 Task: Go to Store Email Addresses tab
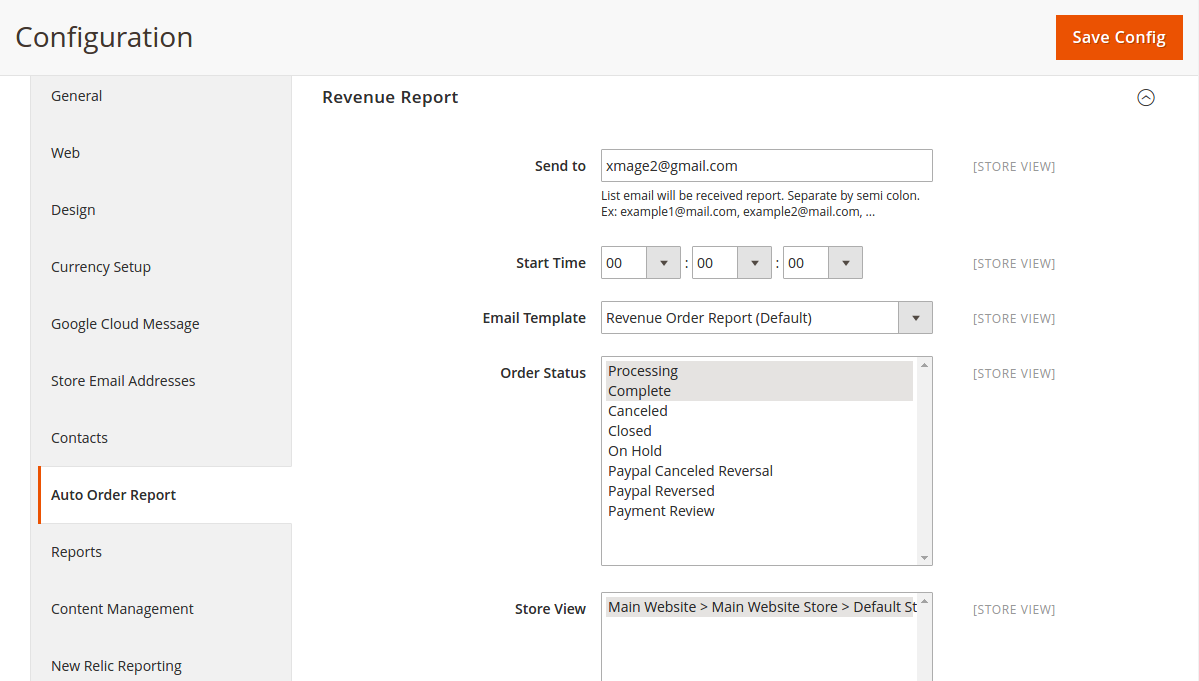click(123, 381)
